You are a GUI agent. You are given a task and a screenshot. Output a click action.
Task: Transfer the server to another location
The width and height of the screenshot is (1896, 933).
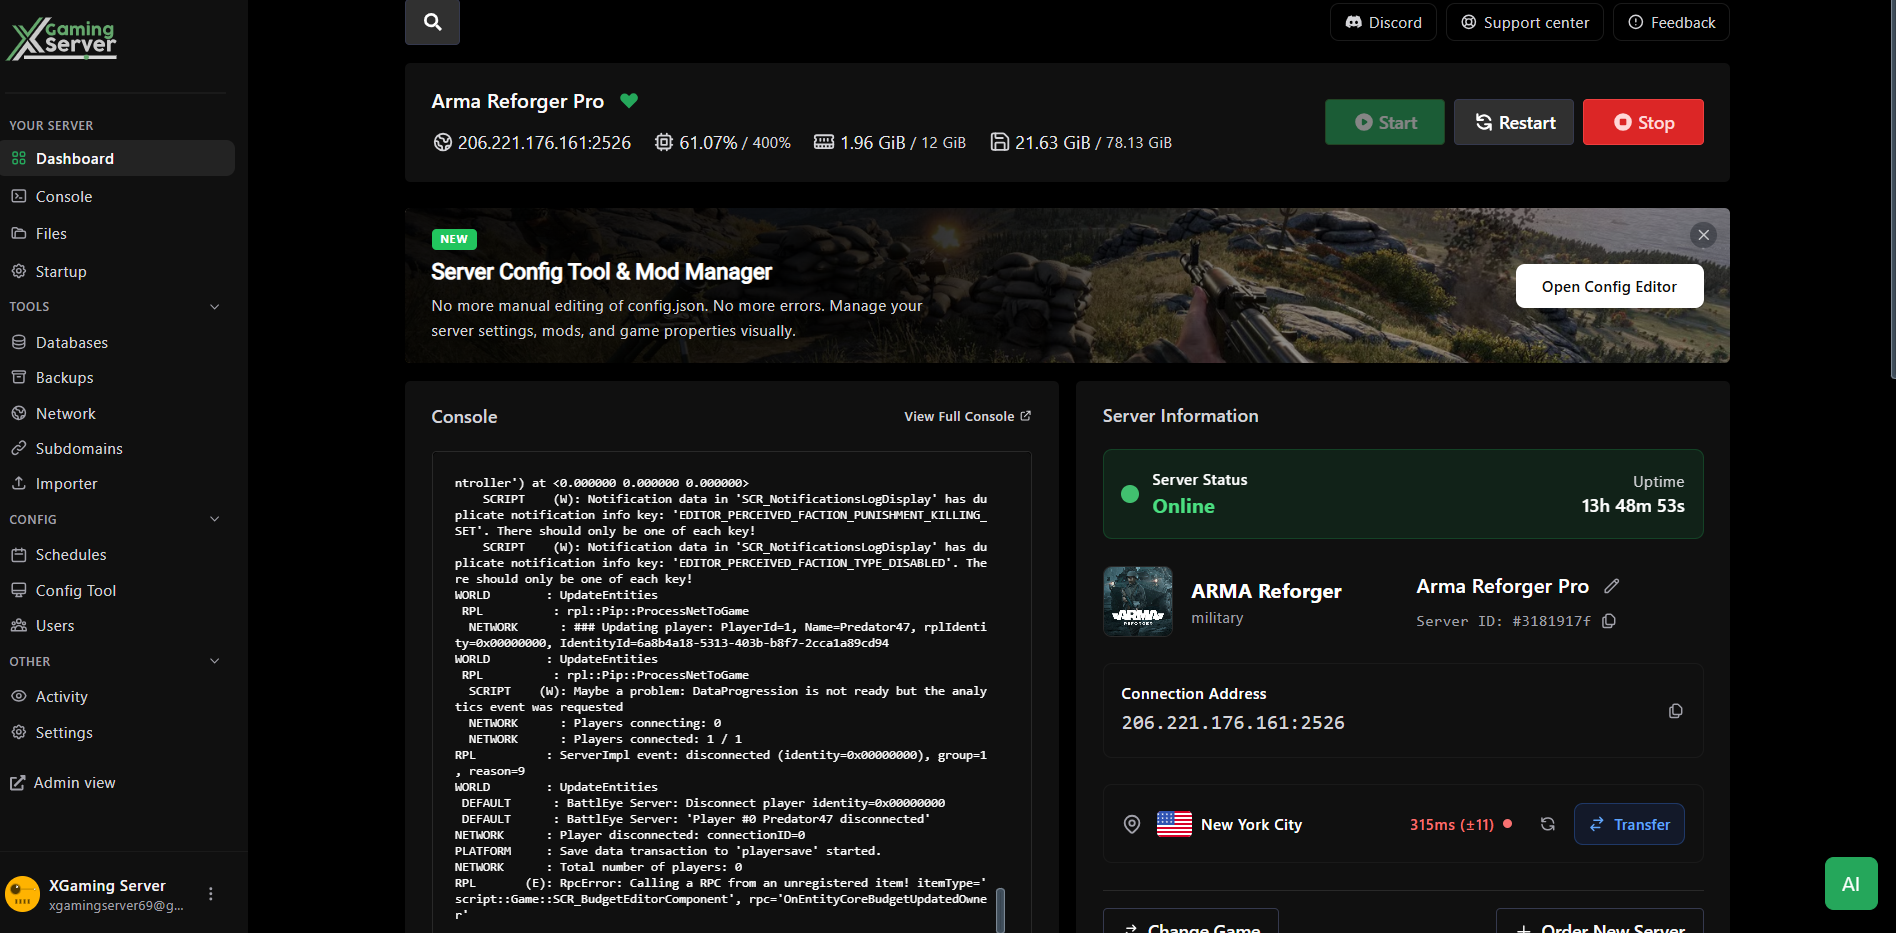point(1629,824)
